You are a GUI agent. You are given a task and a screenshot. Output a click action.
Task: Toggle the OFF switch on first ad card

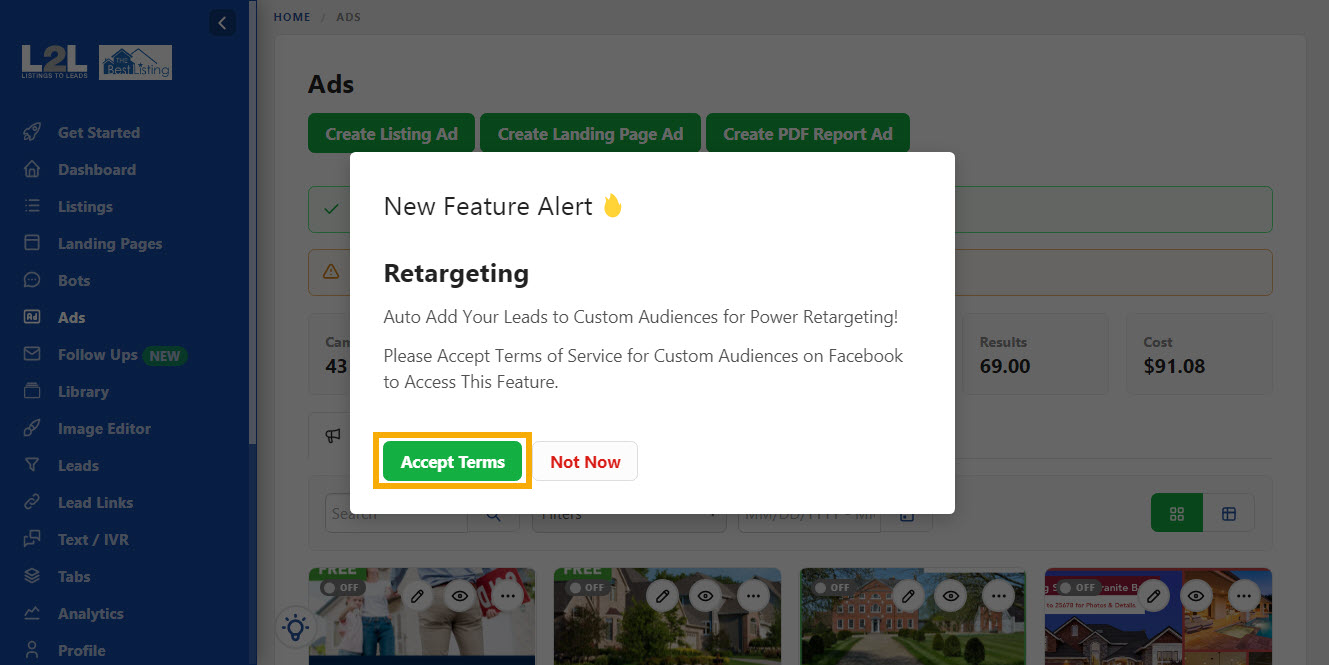point(342,588)
